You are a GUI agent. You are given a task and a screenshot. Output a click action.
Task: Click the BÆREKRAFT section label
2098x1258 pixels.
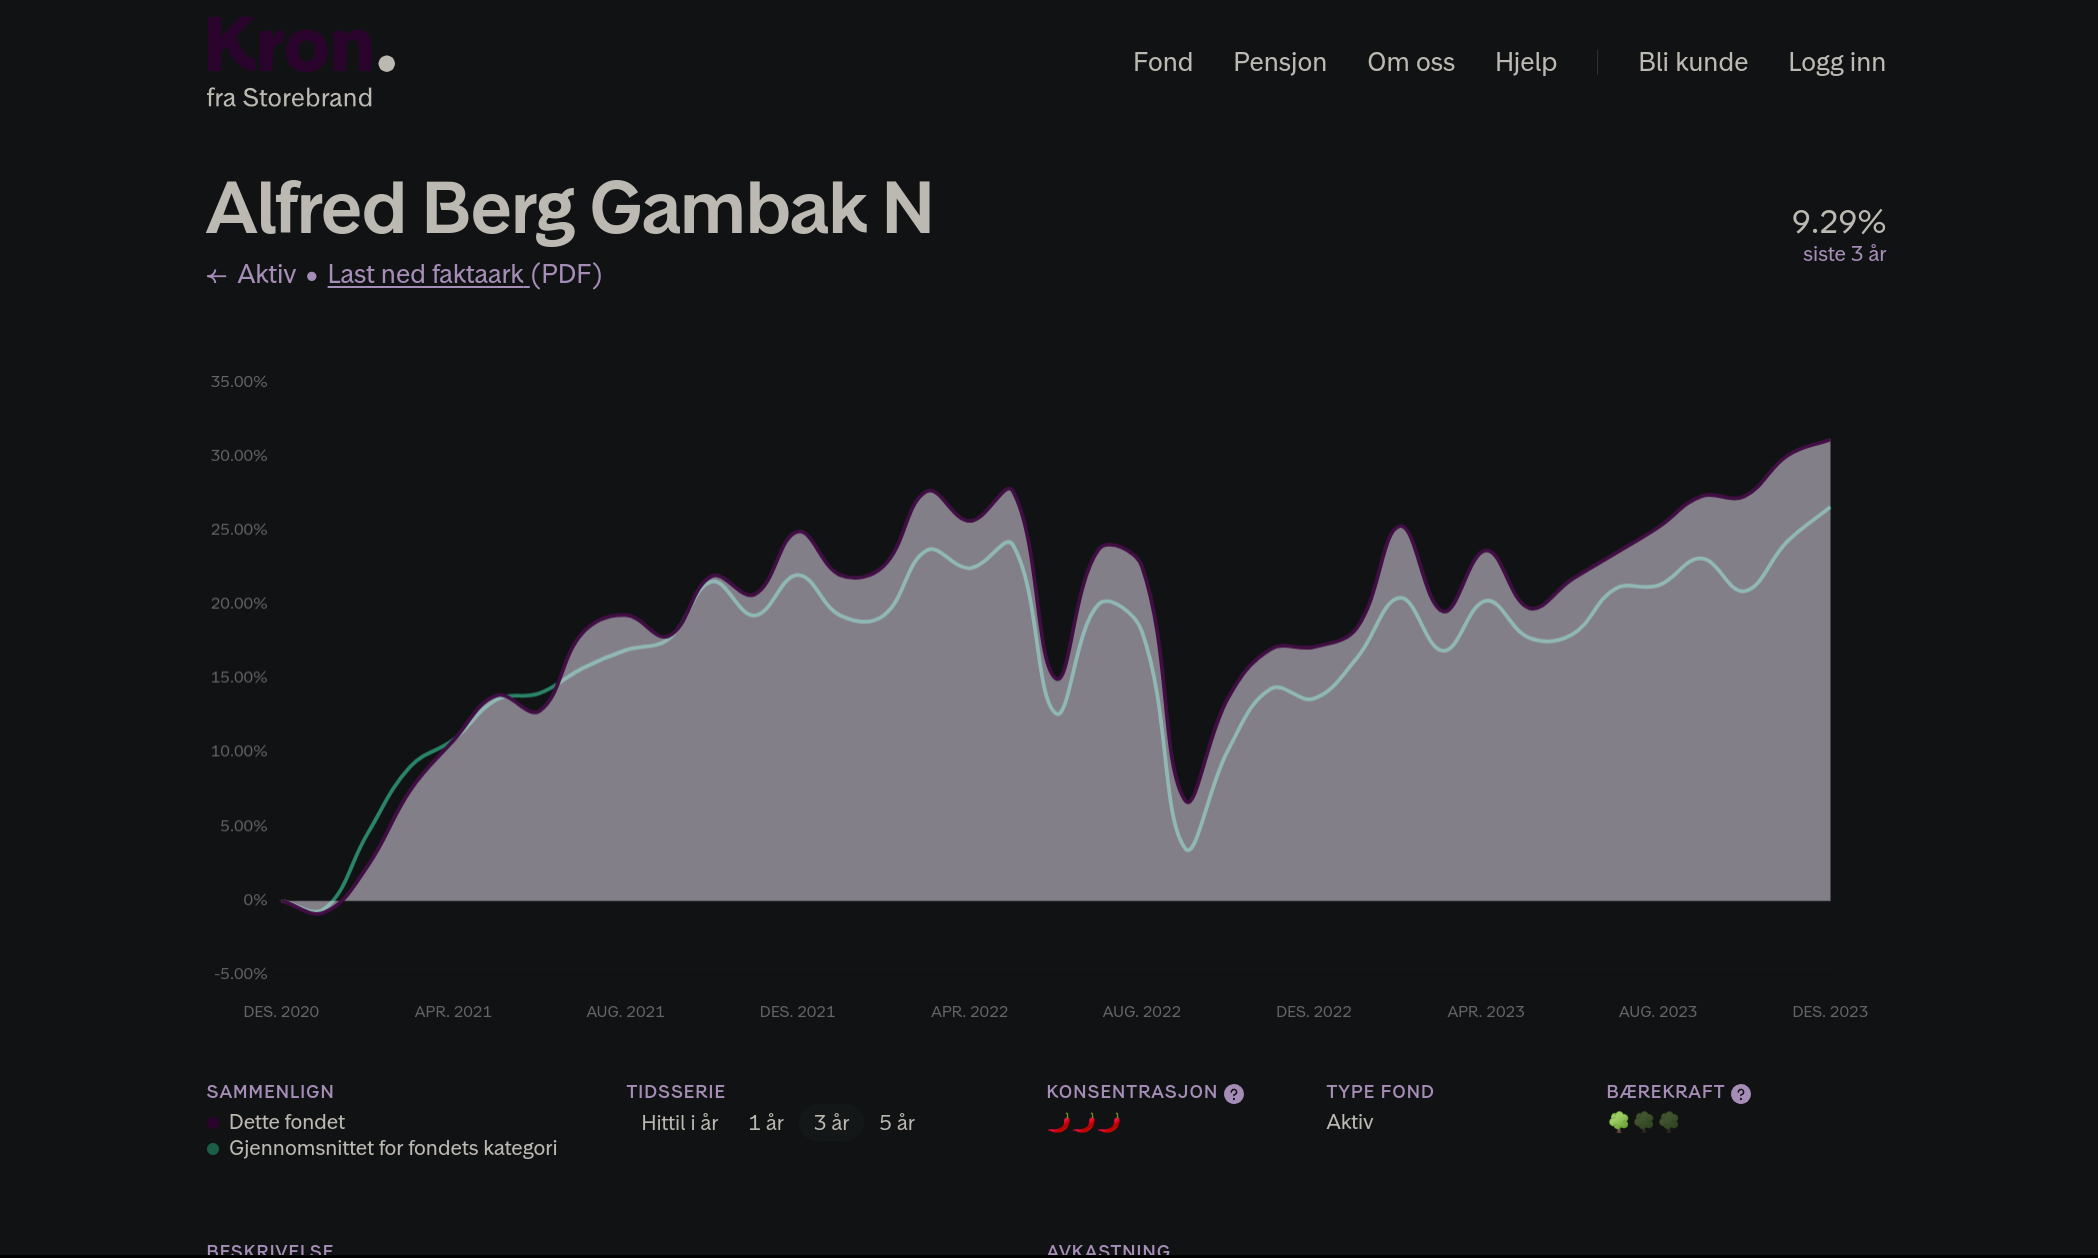[x=1665, y=1092]
